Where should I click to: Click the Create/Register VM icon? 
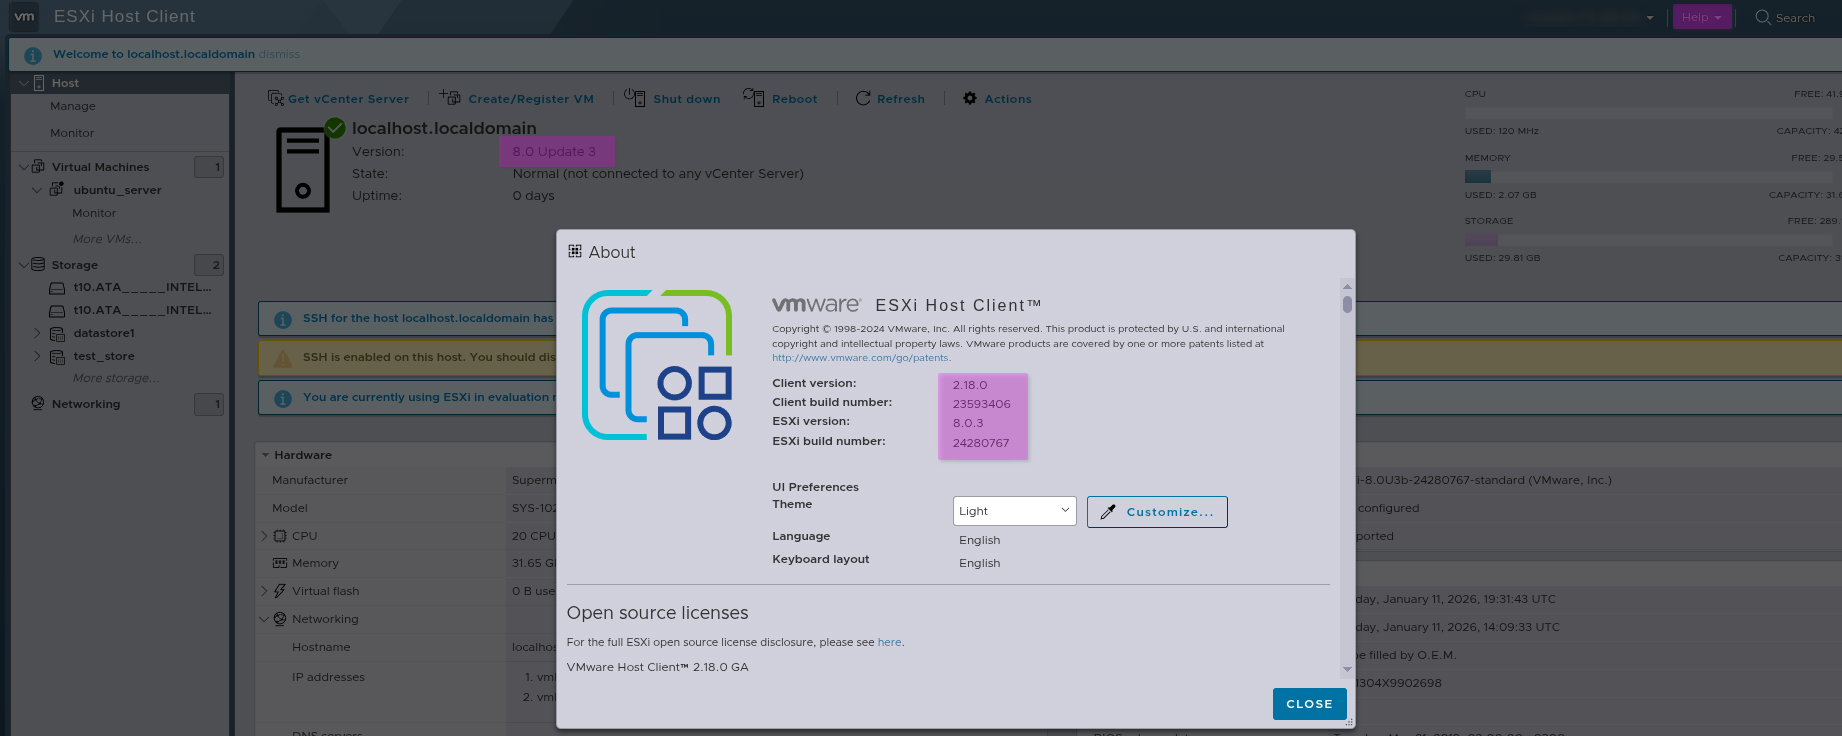point(450,98)
